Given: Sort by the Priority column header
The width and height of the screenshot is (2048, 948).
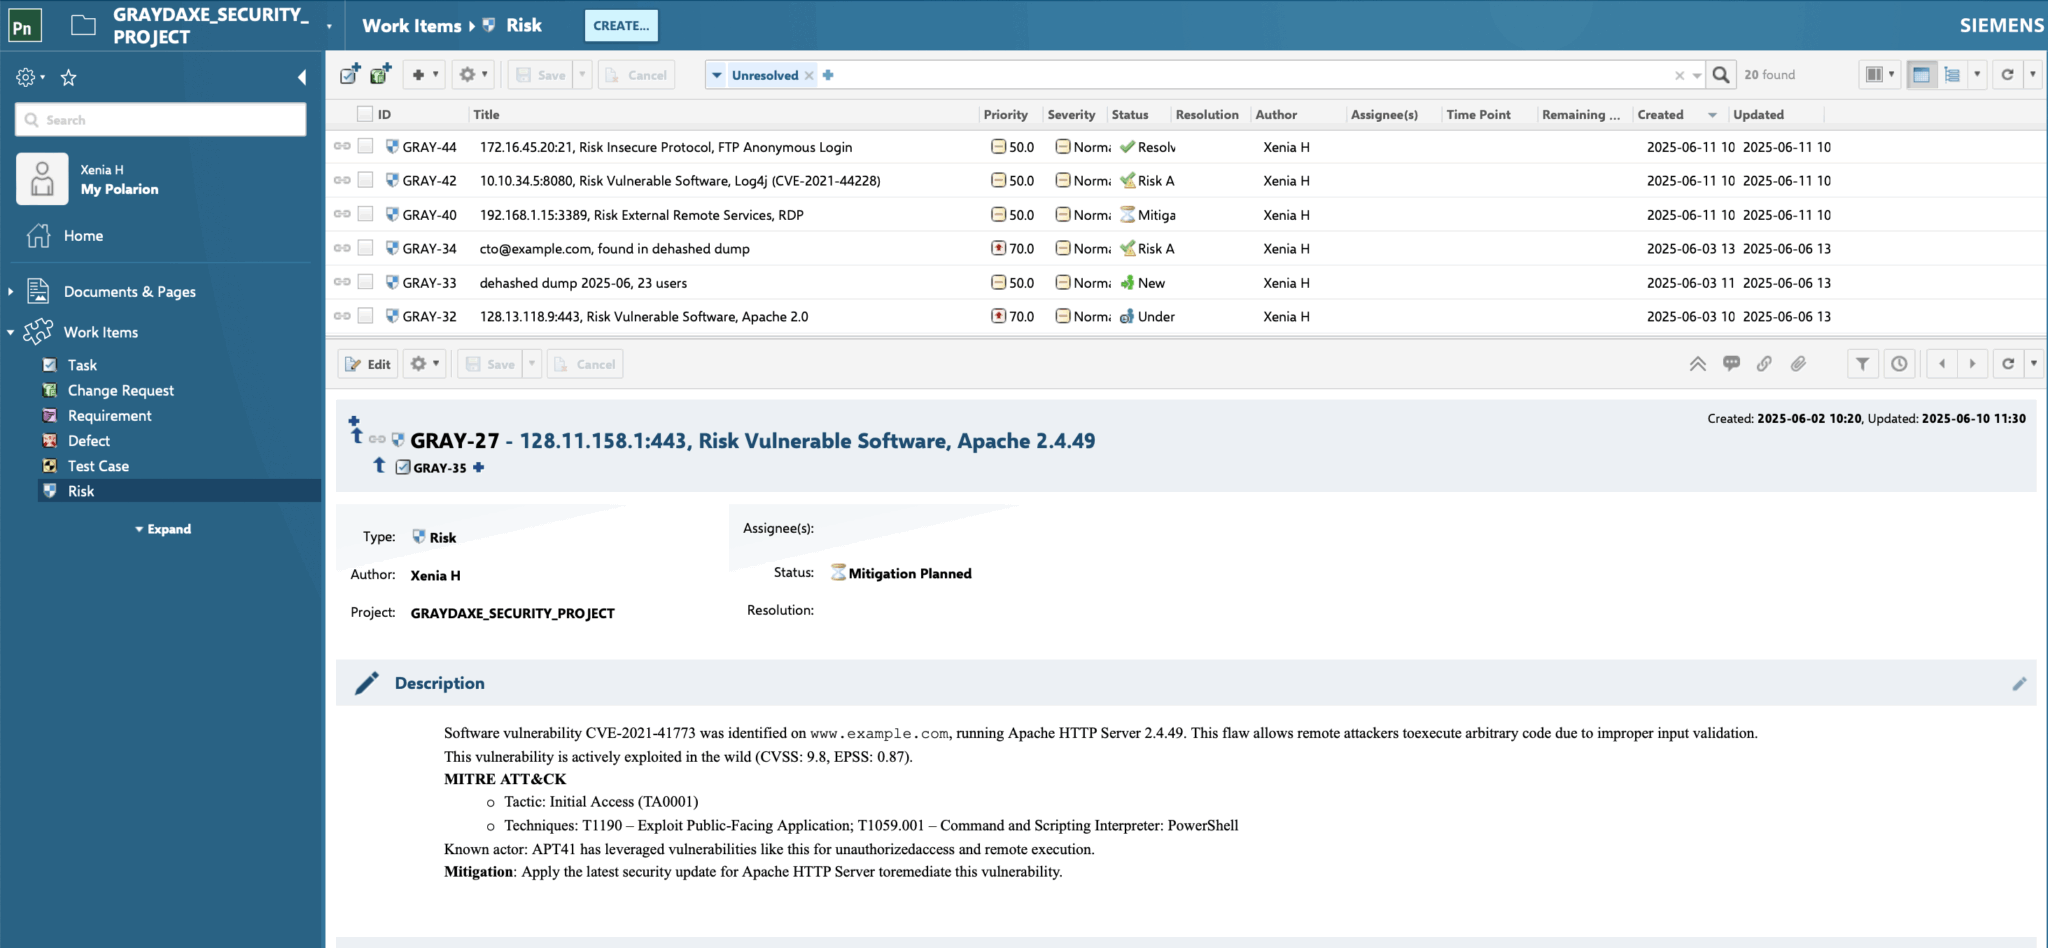Looking at the screenshot, I should pyautogui.click(x=1006, y=114).
